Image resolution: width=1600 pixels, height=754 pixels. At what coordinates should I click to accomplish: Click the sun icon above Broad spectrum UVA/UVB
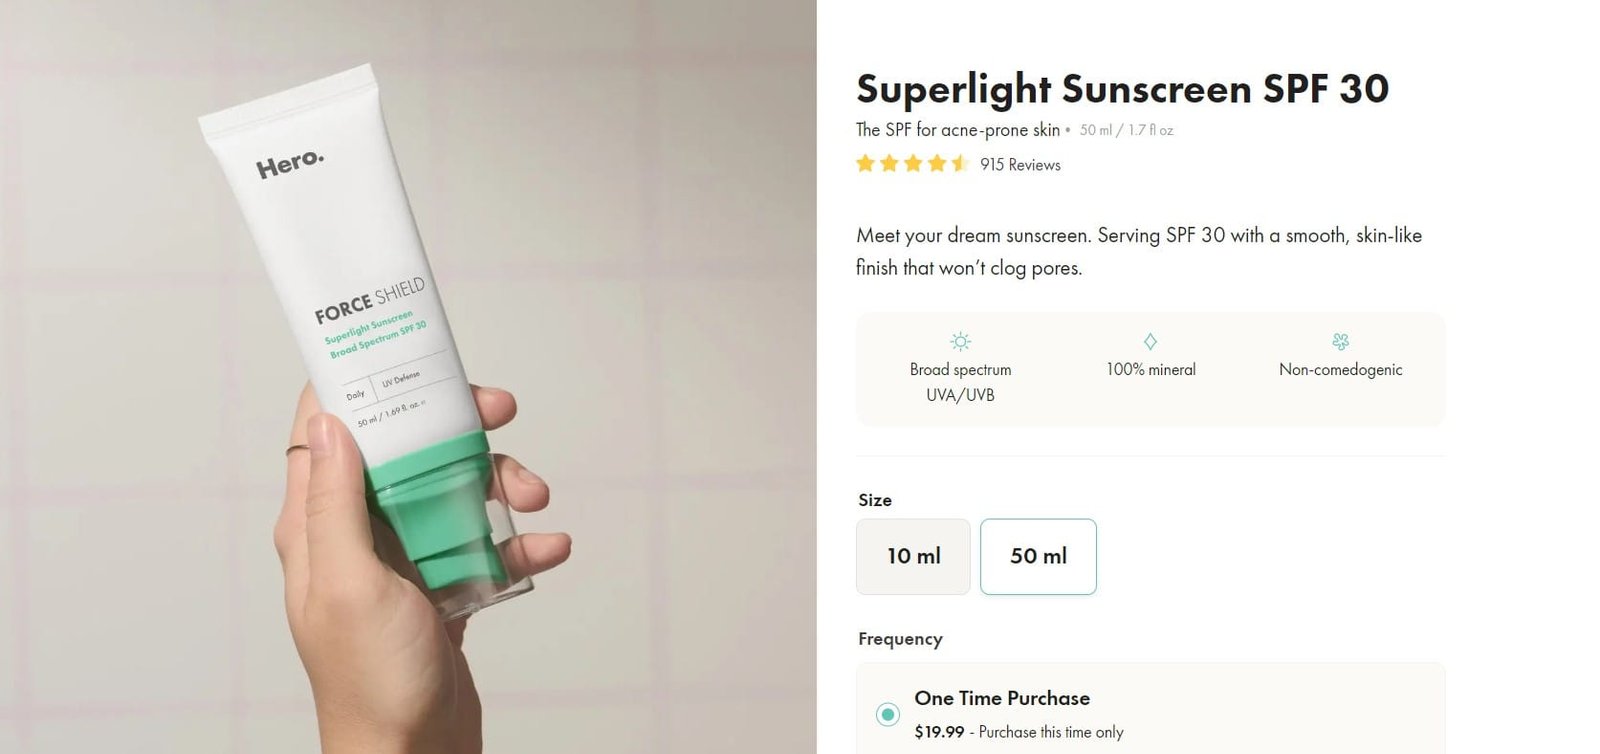pyautogui.click(x=959, y=341)
